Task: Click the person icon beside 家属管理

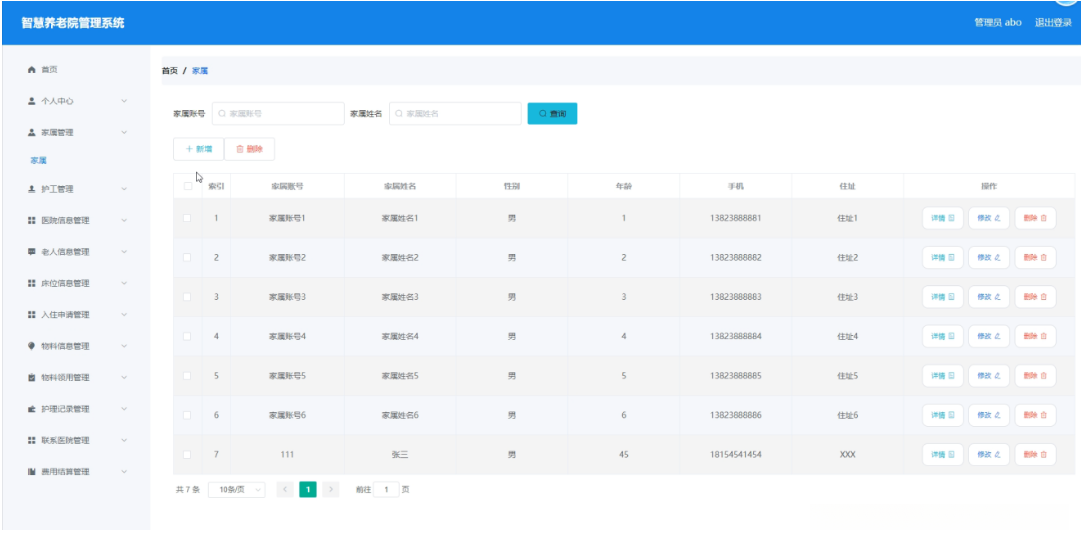Action: coord(31,132)
